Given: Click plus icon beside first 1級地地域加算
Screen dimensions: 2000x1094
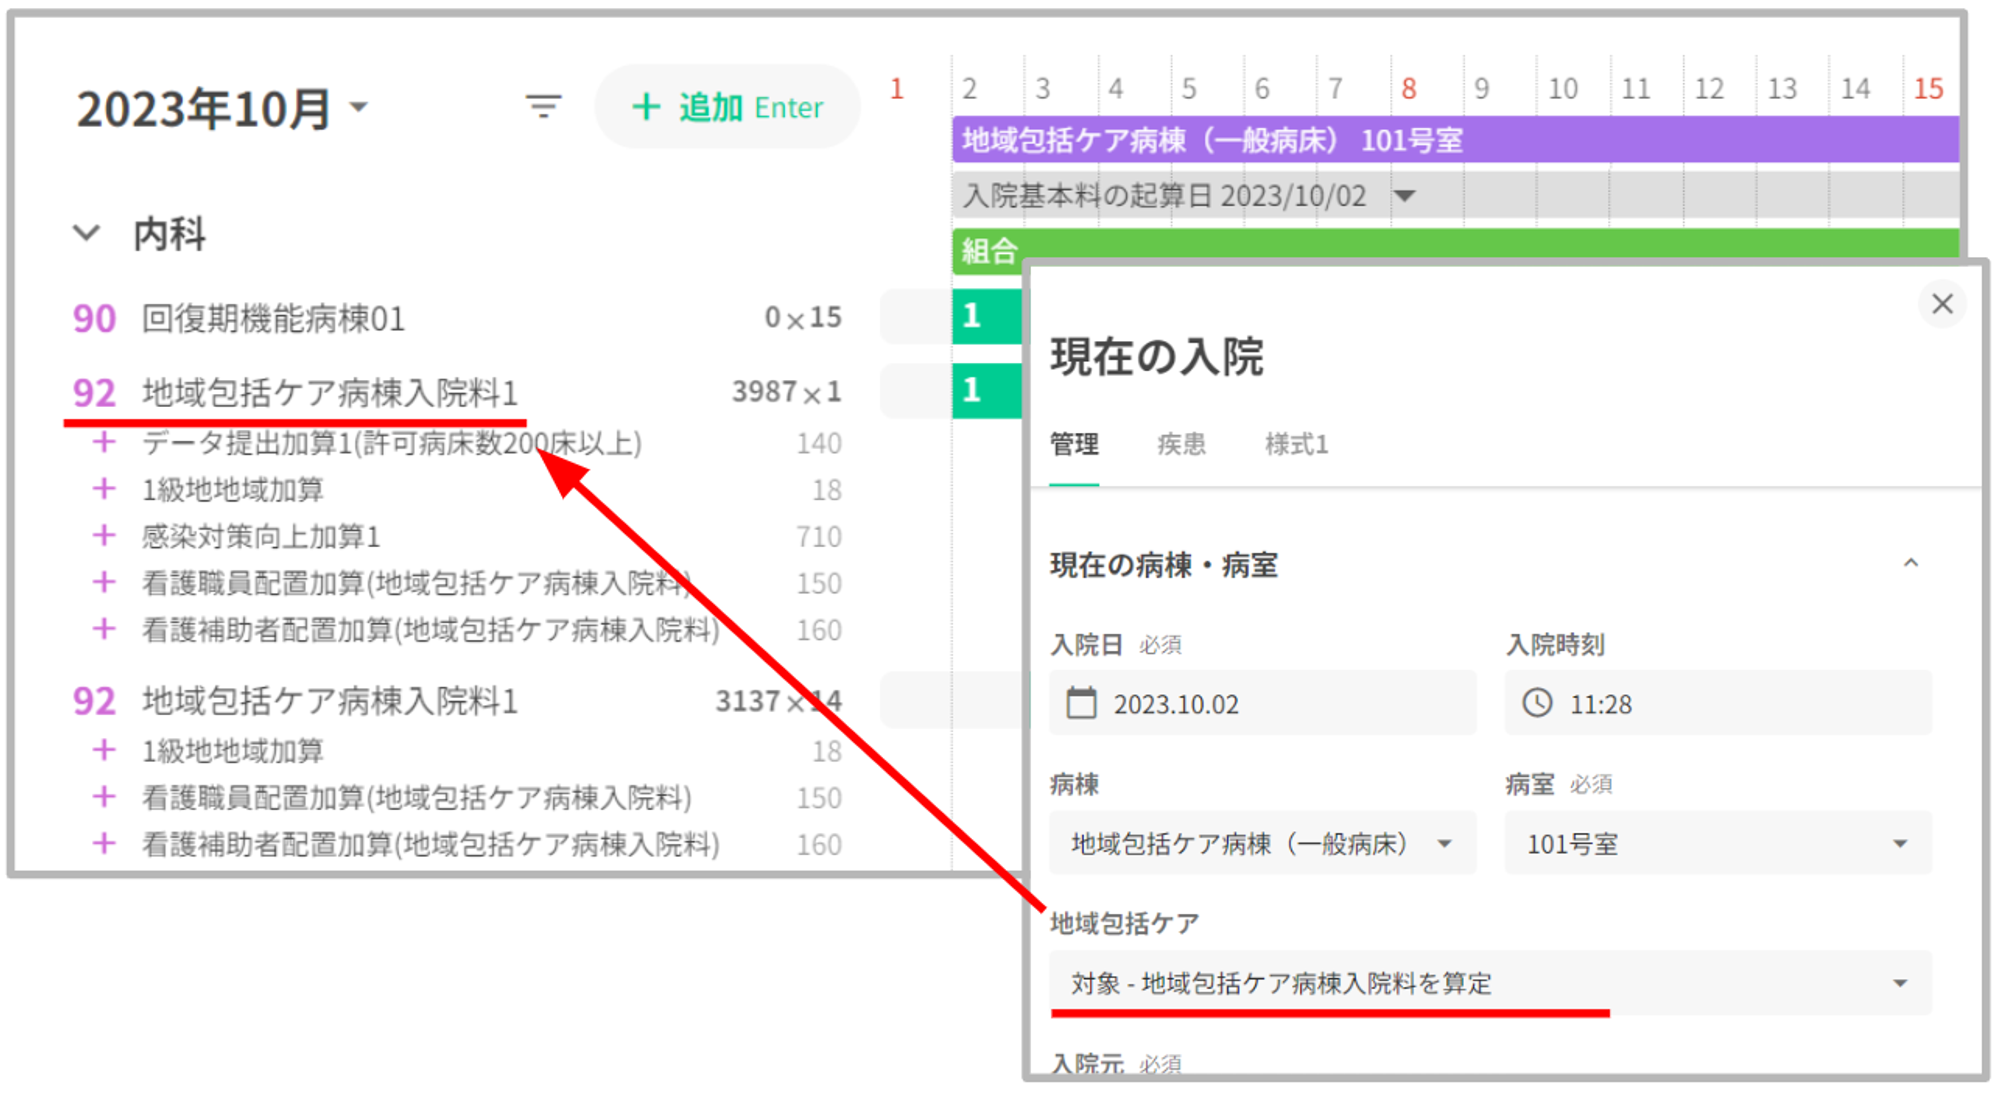Looking at the screenshot, I should (104, 489).
